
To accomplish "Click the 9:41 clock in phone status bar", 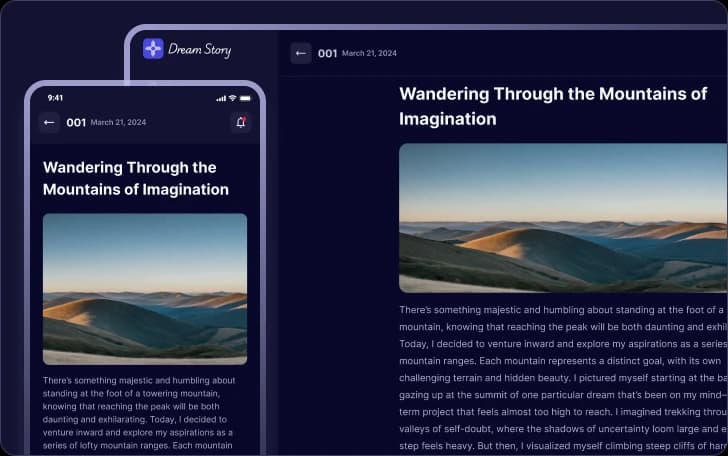I will coord(55,98).
